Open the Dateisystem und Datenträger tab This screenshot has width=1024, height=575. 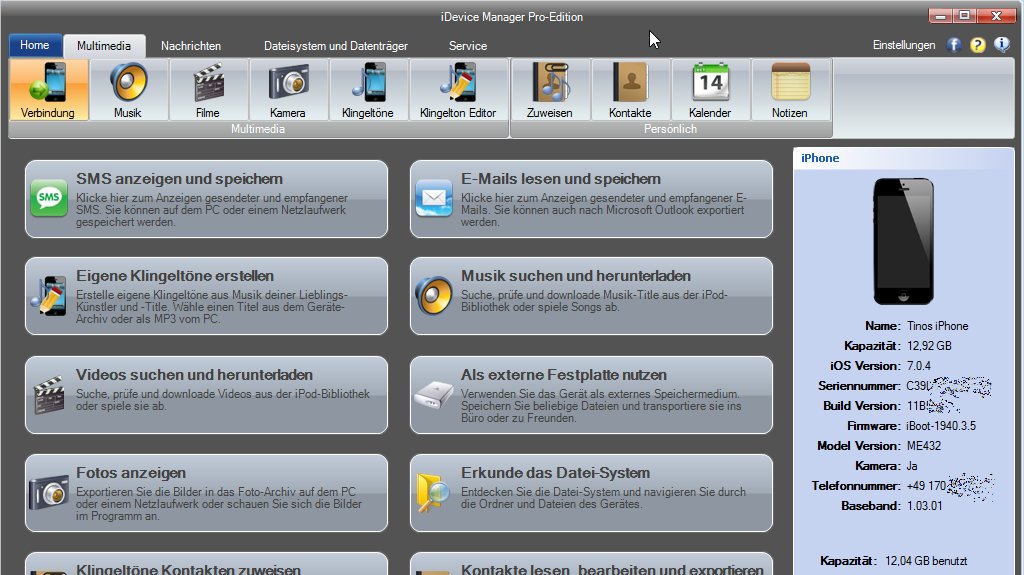336,46
